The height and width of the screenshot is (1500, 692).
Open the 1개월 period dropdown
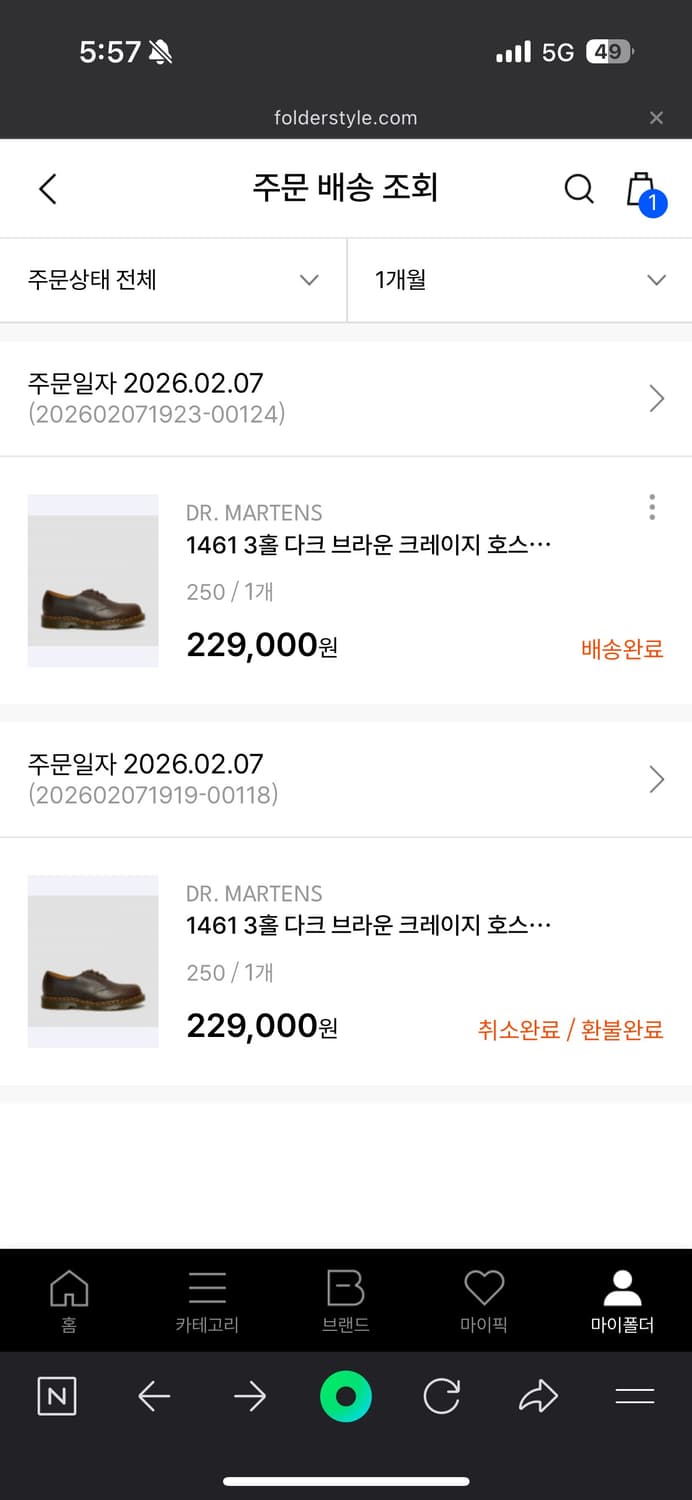[x=519, y=280]
